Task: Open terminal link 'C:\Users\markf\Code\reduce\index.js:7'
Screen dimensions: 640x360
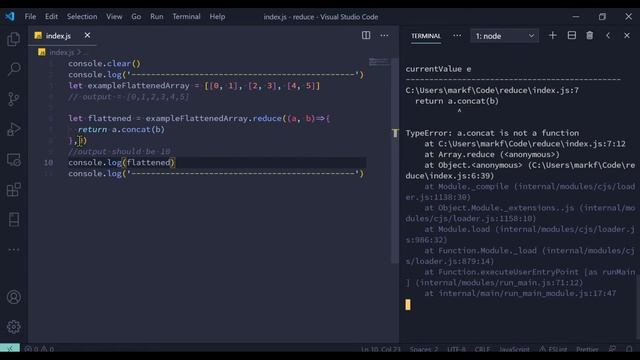Action: (x=492, y=90)
